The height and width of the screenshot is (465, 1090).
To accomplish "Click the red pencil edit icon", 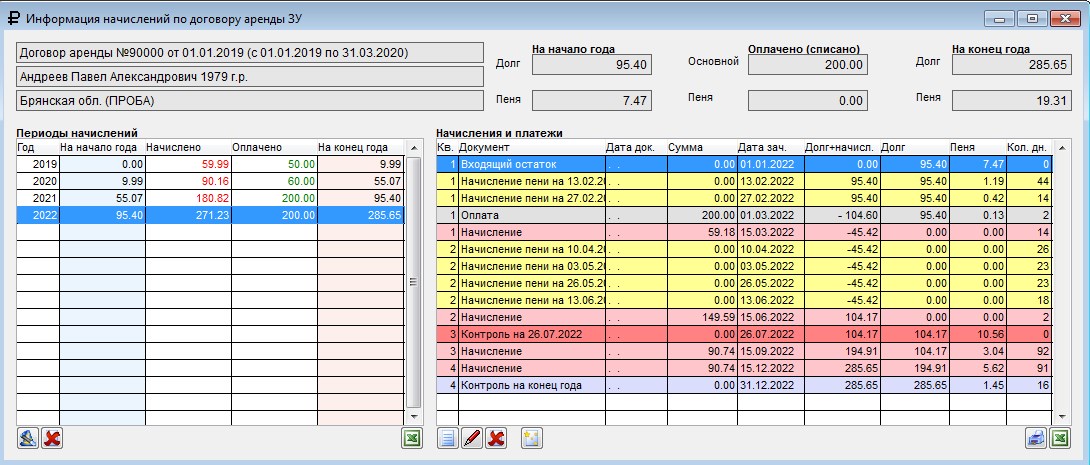I will pyautogui.click(x=471, y=438).
